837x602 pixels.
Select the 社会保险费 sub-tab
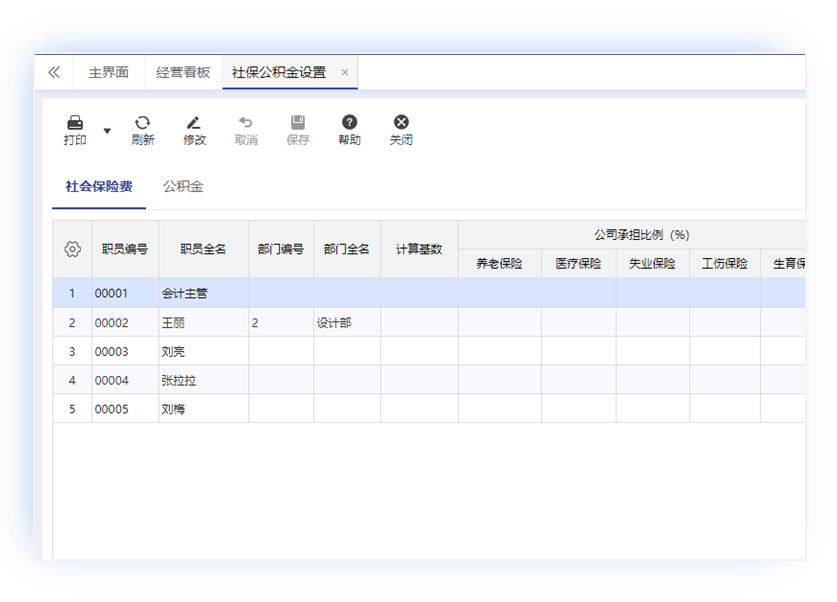(99, 186)
